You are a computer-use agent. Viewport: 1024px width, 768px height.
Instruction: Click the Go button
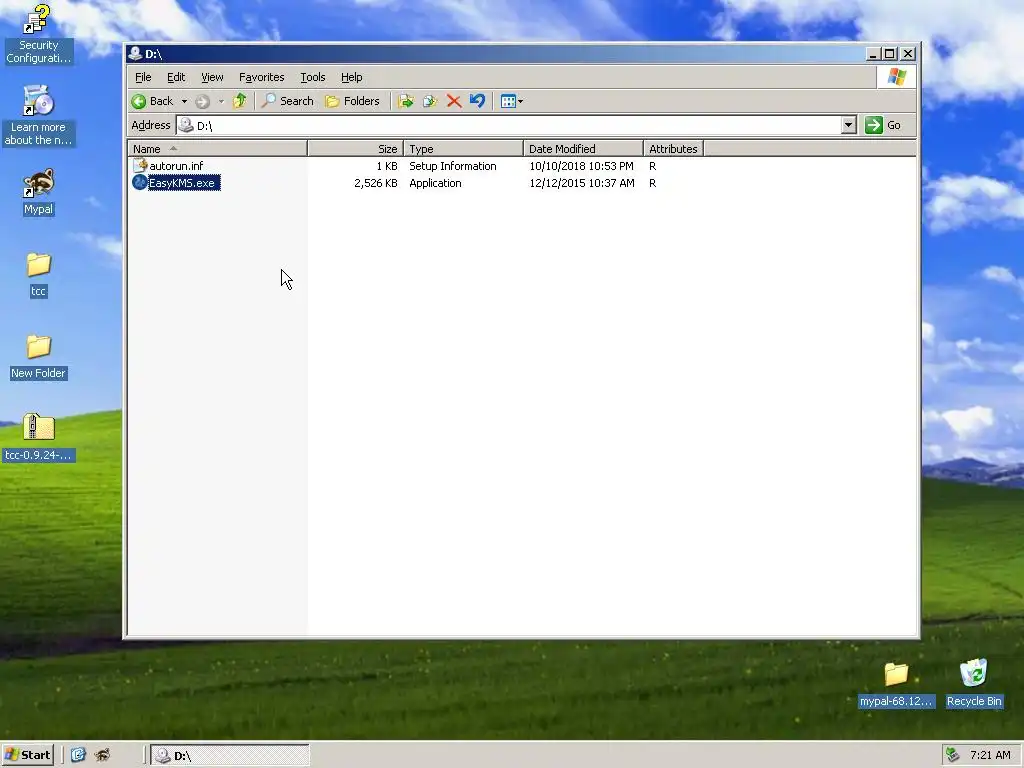884,125
